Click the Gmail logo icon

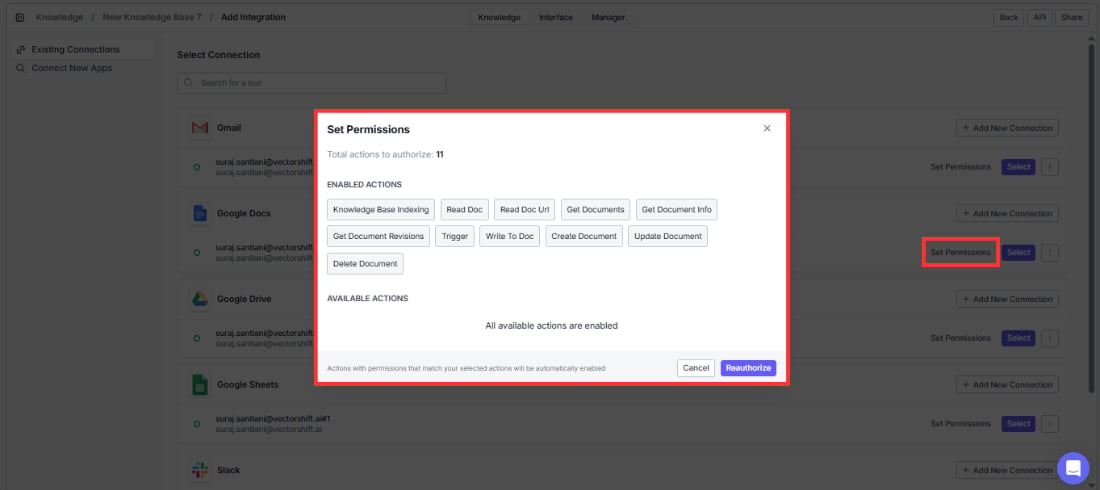[x=200, y=128]
